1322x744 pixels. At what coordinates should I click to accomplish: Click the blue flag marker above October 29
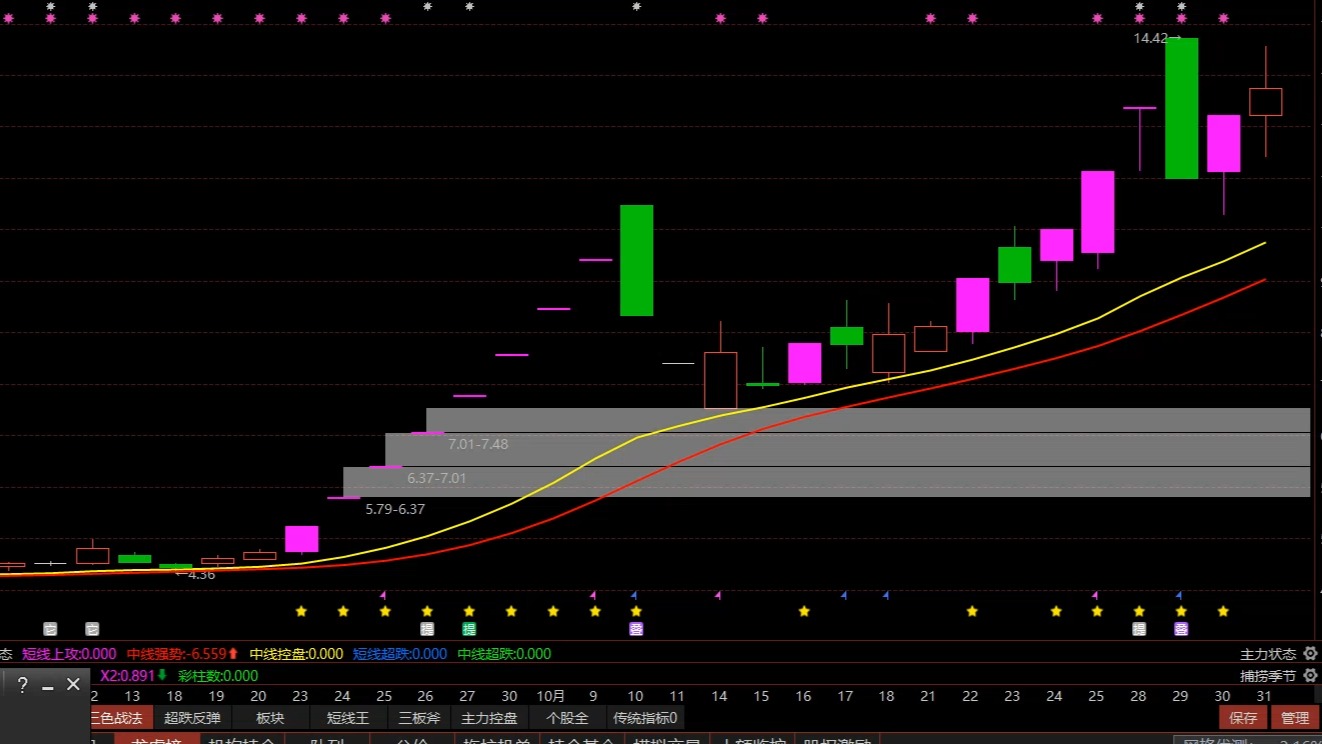click(x=1179, y=596)
